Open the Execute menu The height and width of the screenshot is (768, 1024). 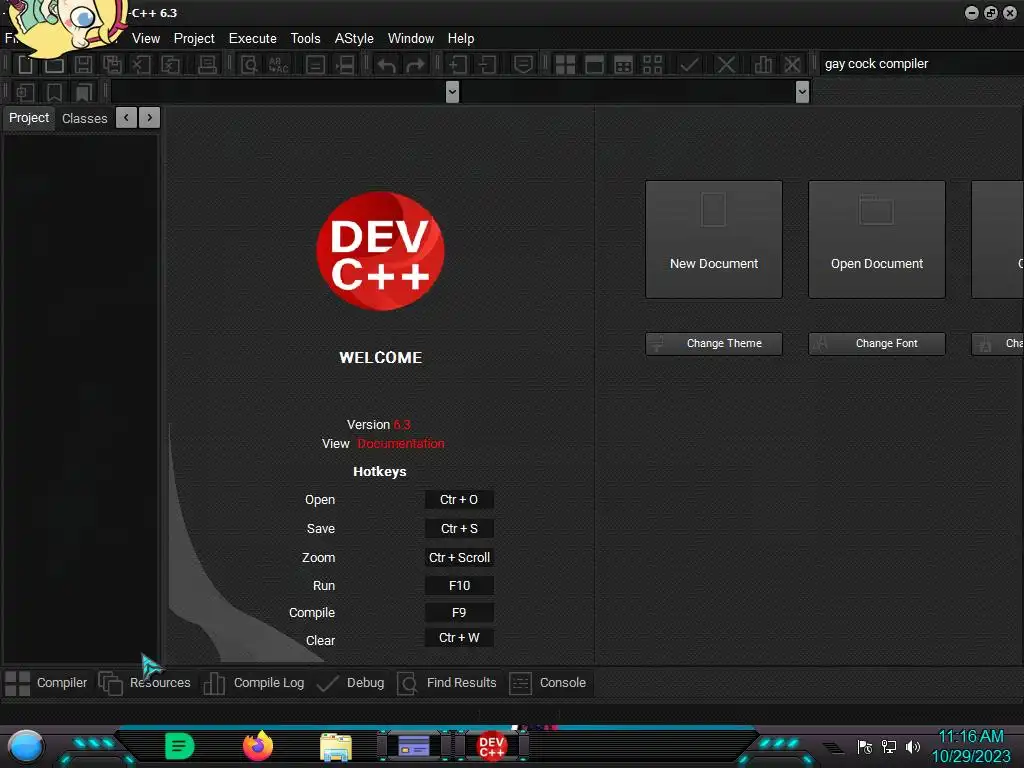click(253, 39)
